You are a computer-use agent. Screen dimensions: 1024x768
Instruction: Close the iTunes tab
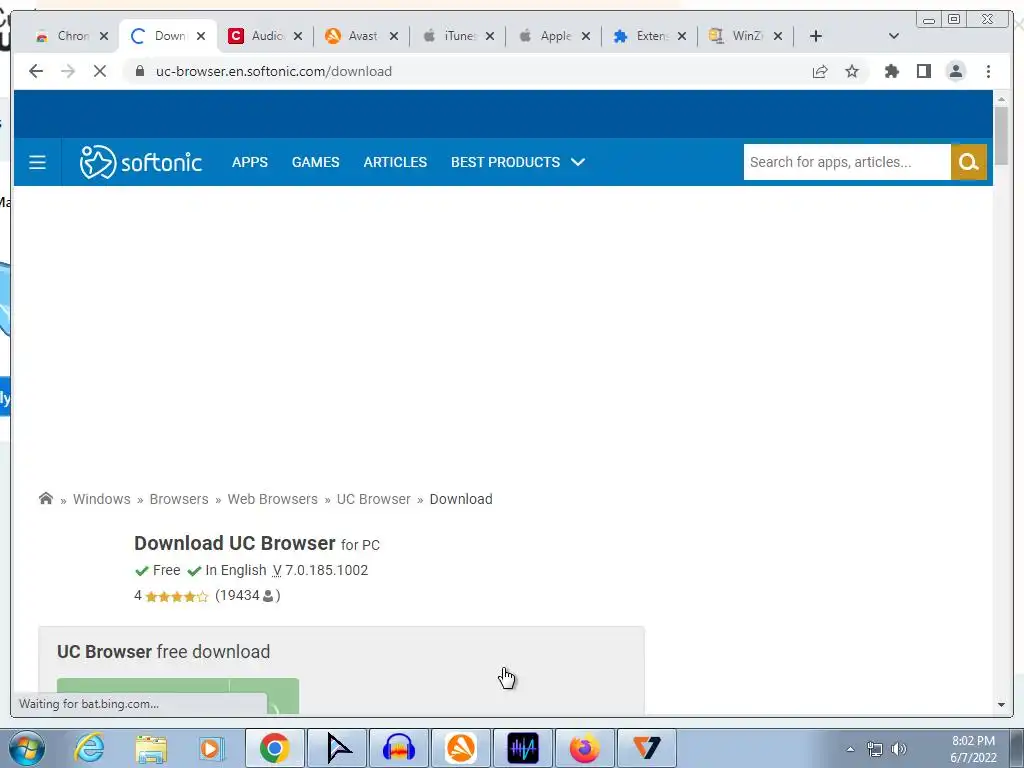(x=490, y=36)
